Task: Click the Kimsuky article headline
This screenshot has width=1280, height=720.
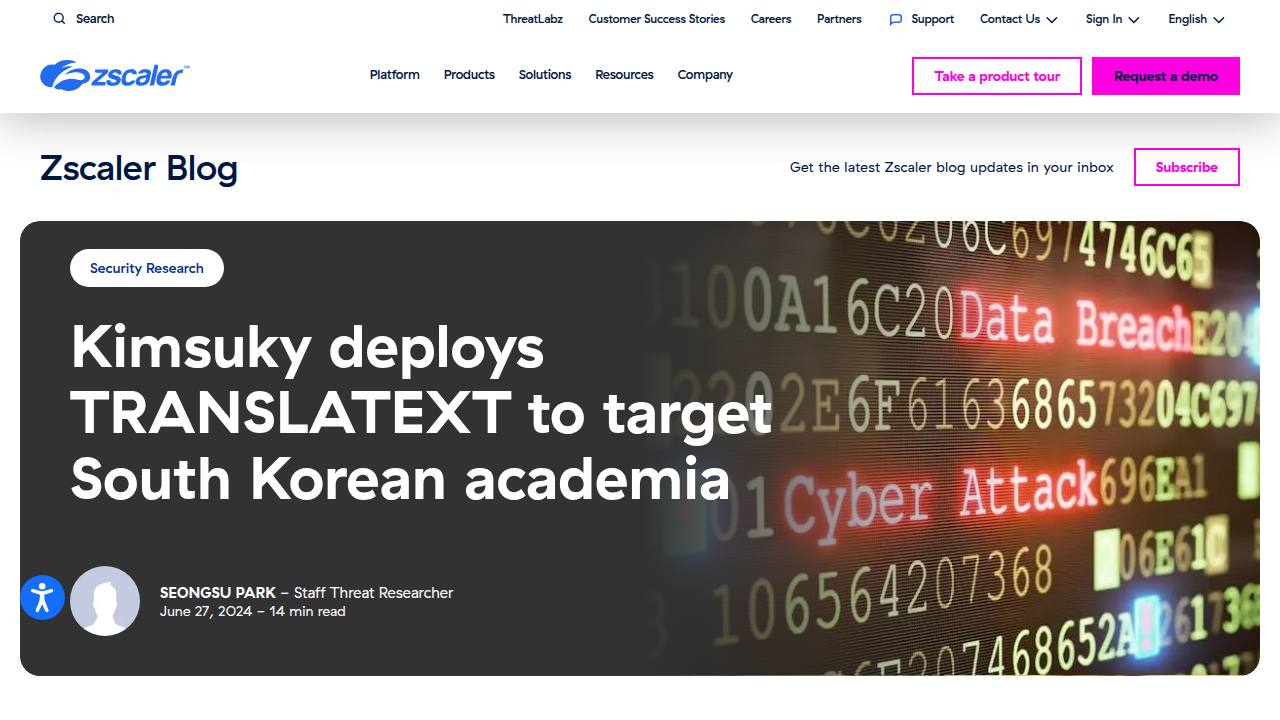Action: coord(421,413)
